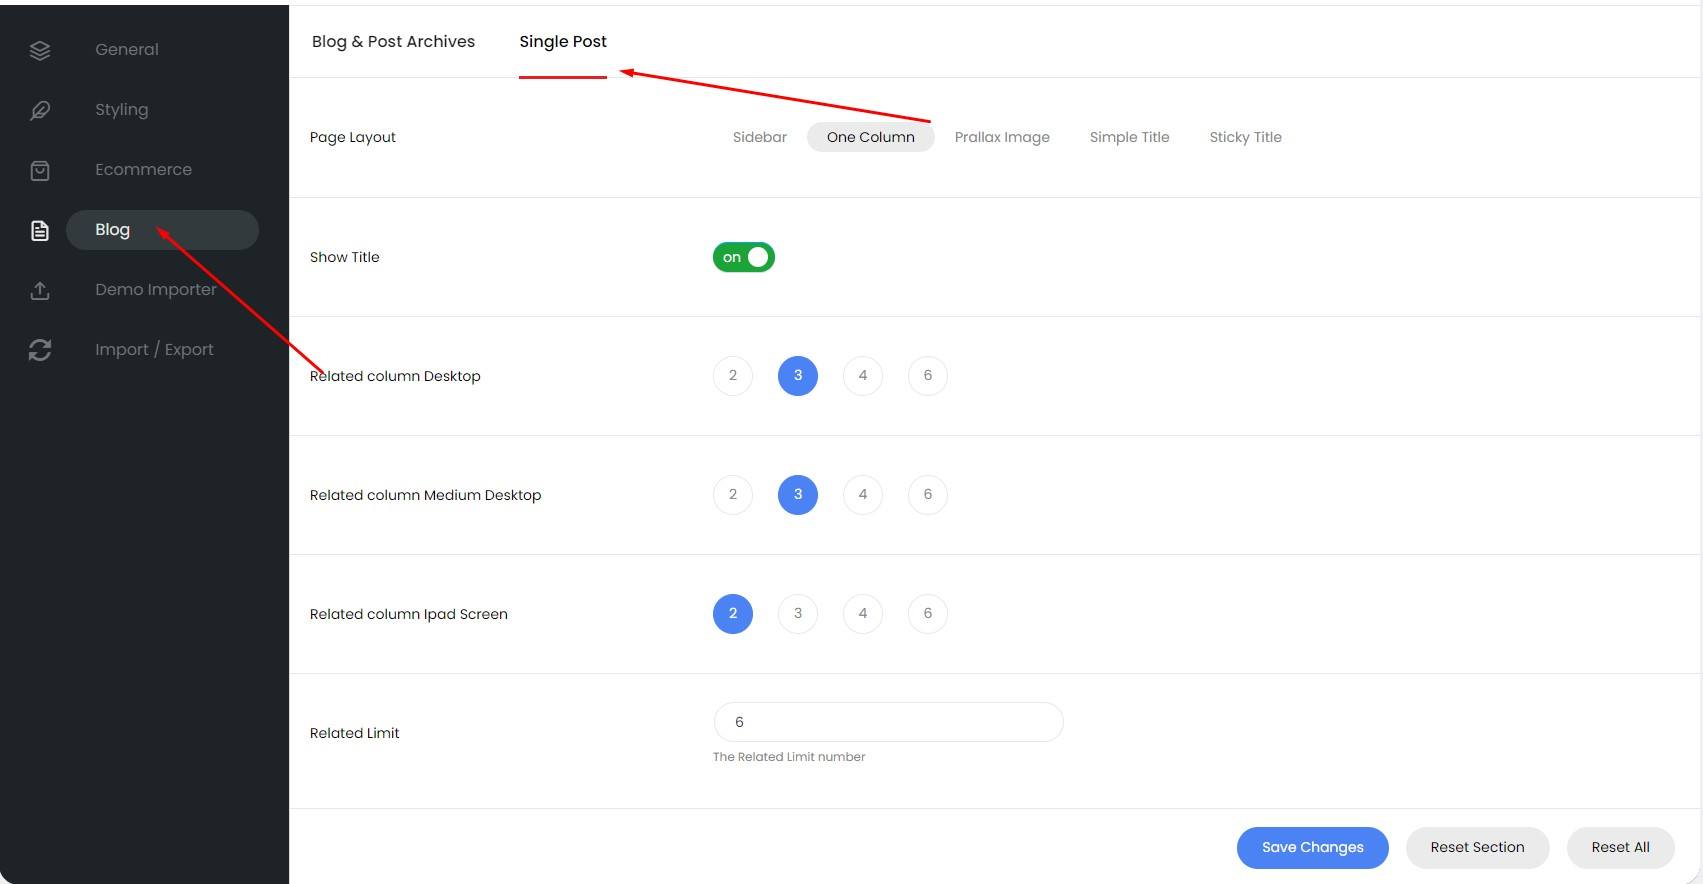Switch to Blog & Post Archives tab

click(393, 42)
